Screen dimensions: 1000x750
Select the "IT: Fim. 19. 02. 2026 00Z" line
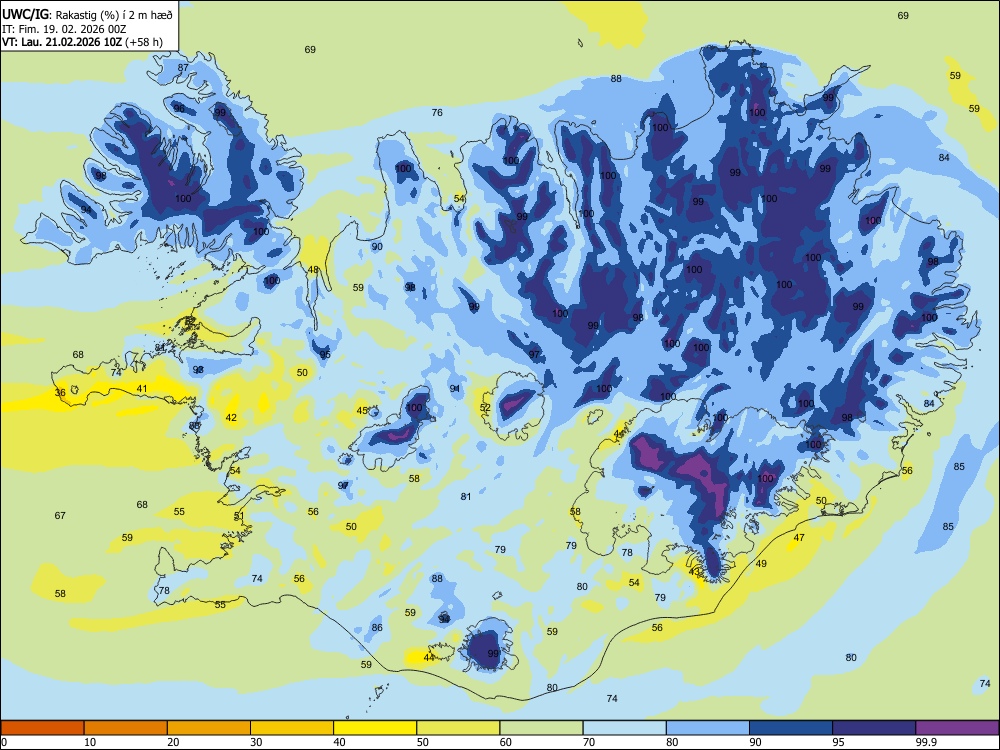[x=64, y=29]
